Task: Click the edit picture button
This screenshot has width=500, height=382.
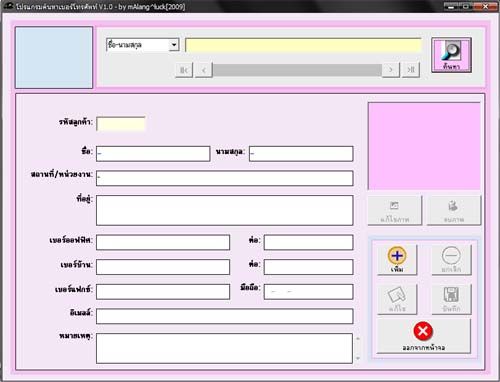Action: click(395, 210)
